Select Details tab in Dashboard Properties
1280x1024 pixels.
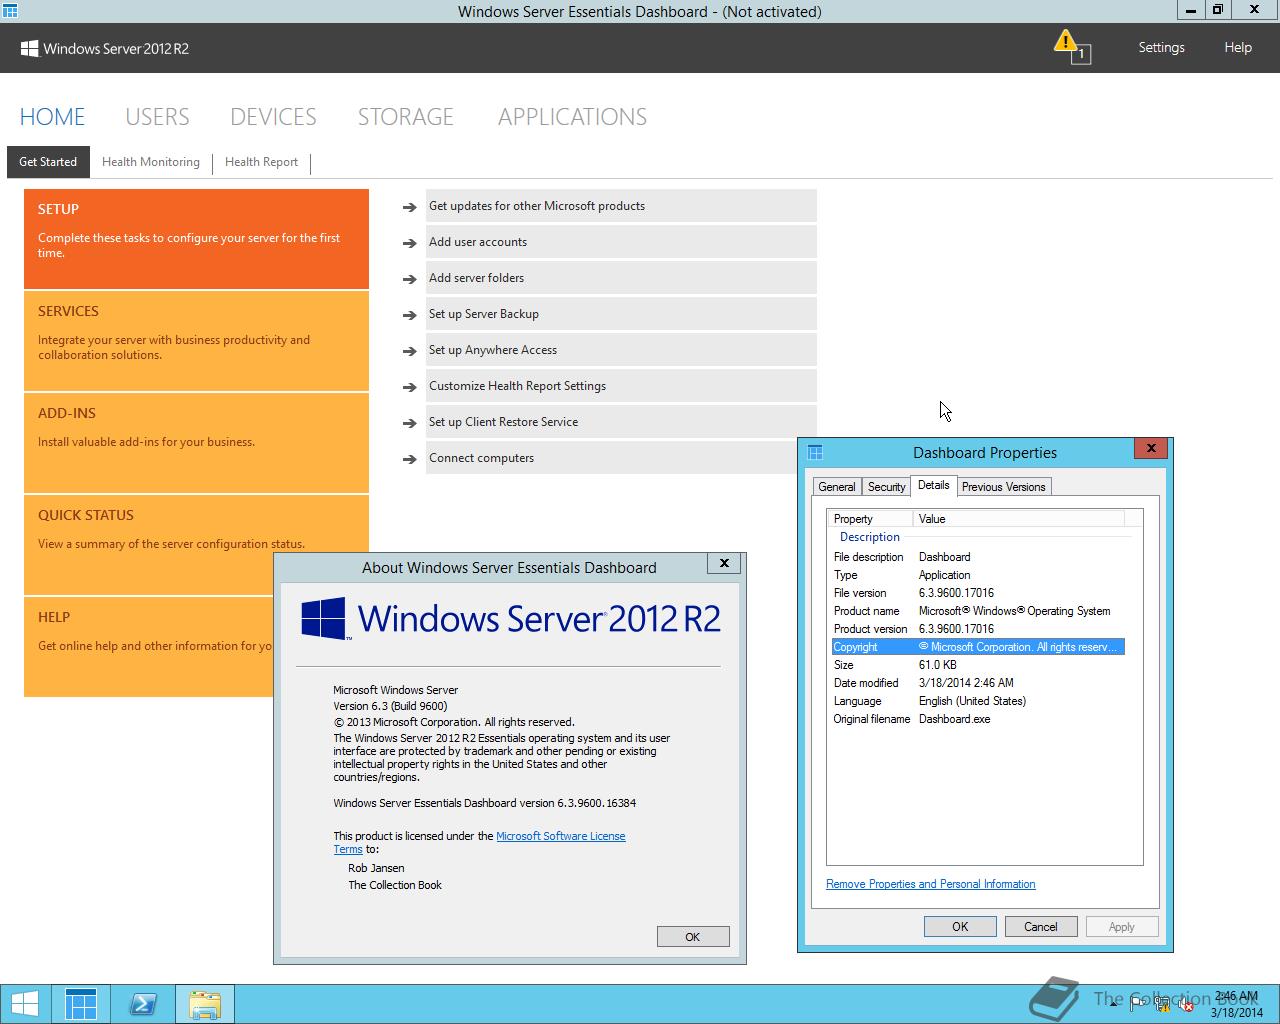coord(933,485)
